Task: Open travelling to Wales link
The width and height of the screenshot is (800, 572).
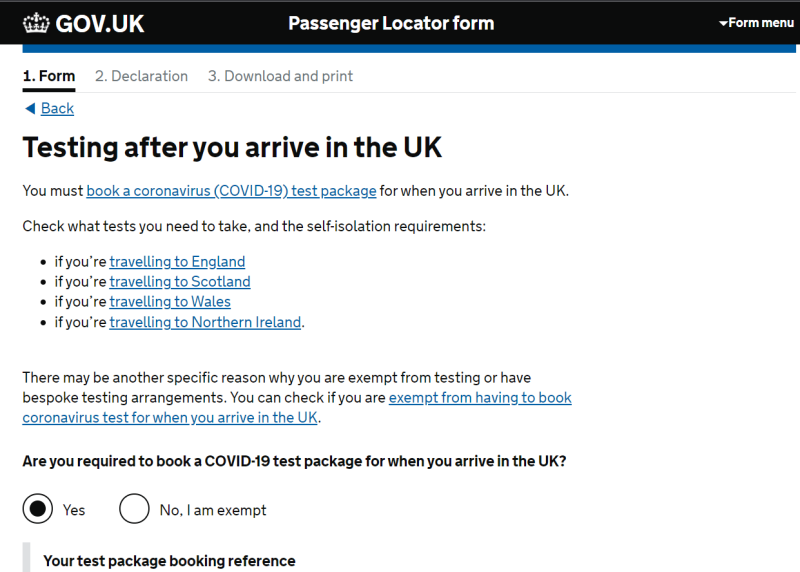Action: [170, 301]
